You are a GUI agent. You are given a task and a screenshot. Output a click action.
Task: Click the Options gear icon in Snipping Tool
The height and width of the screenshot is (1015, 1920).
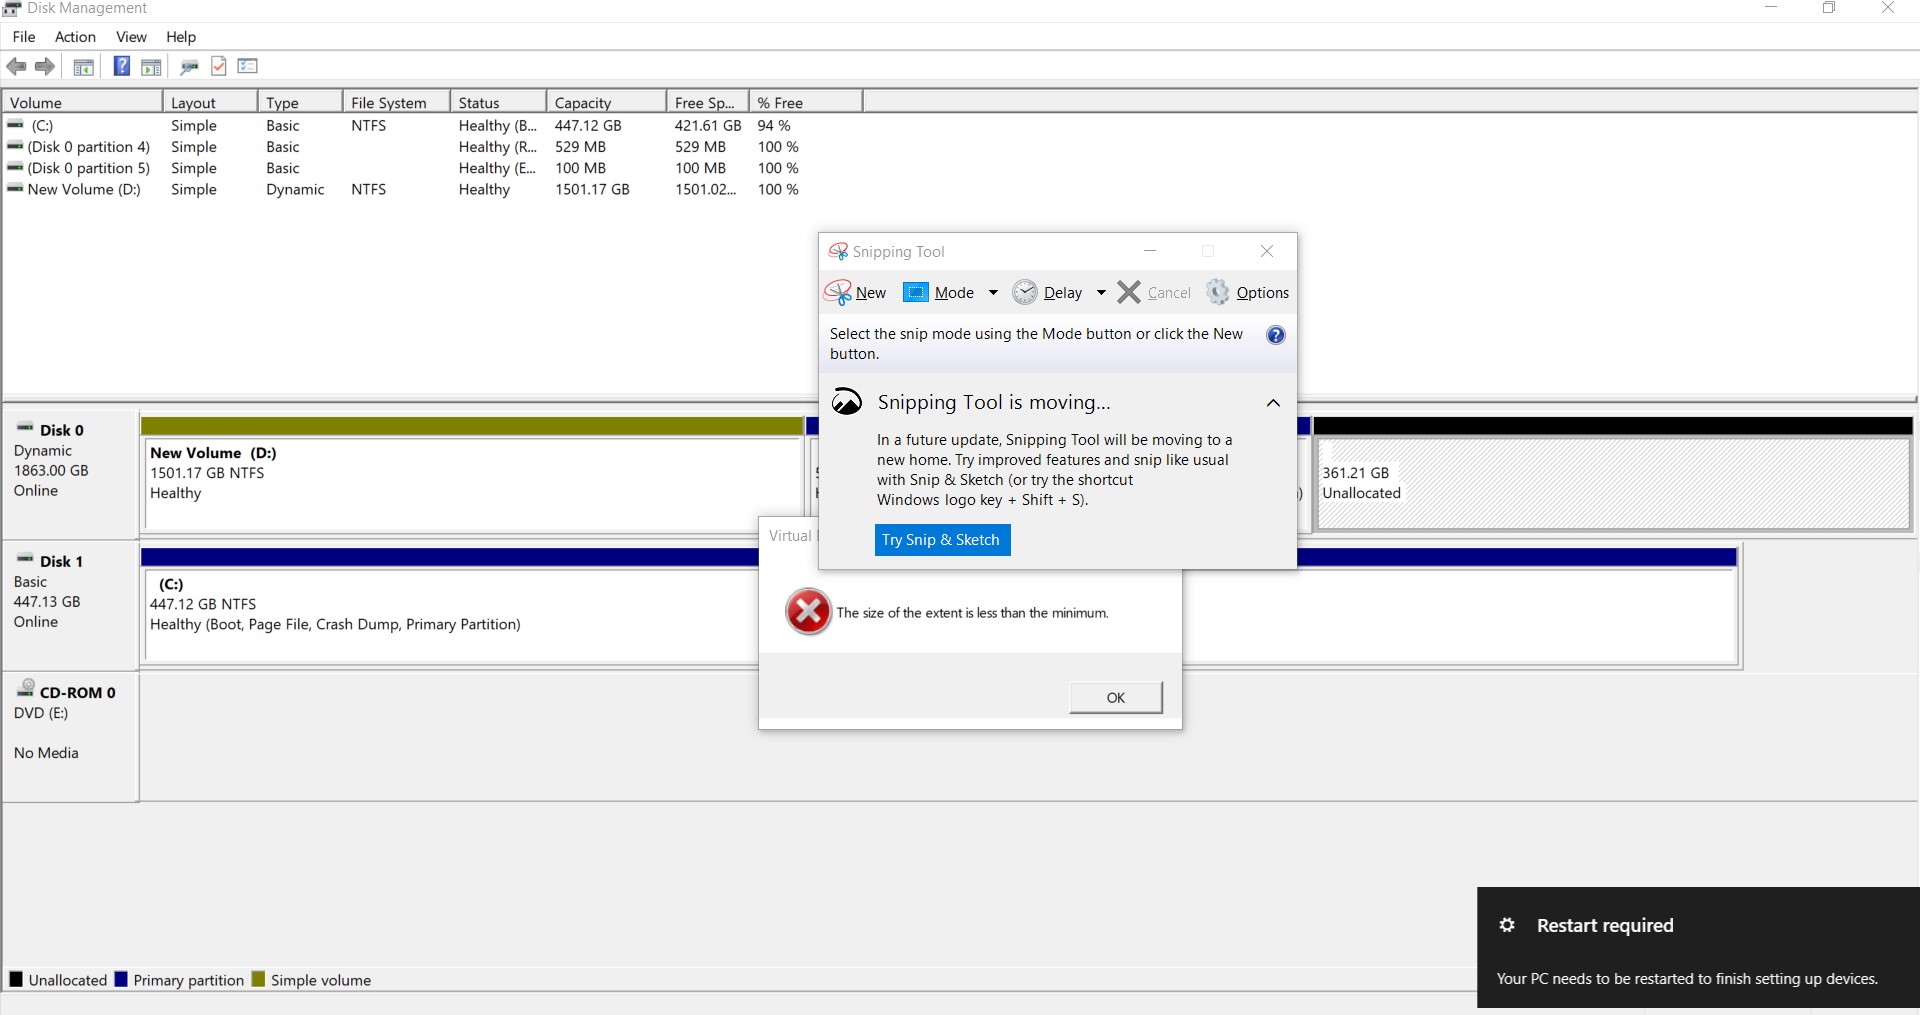[x=1218, y=292]
